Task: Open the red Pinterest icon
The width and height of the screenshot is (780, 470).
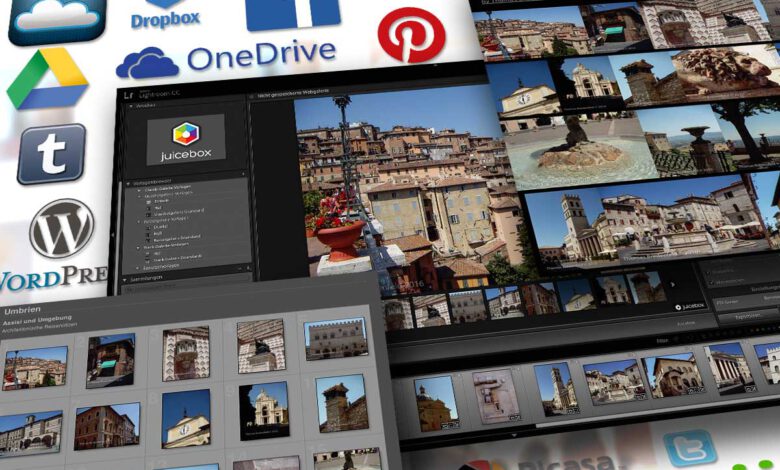Action: (411, 35)
